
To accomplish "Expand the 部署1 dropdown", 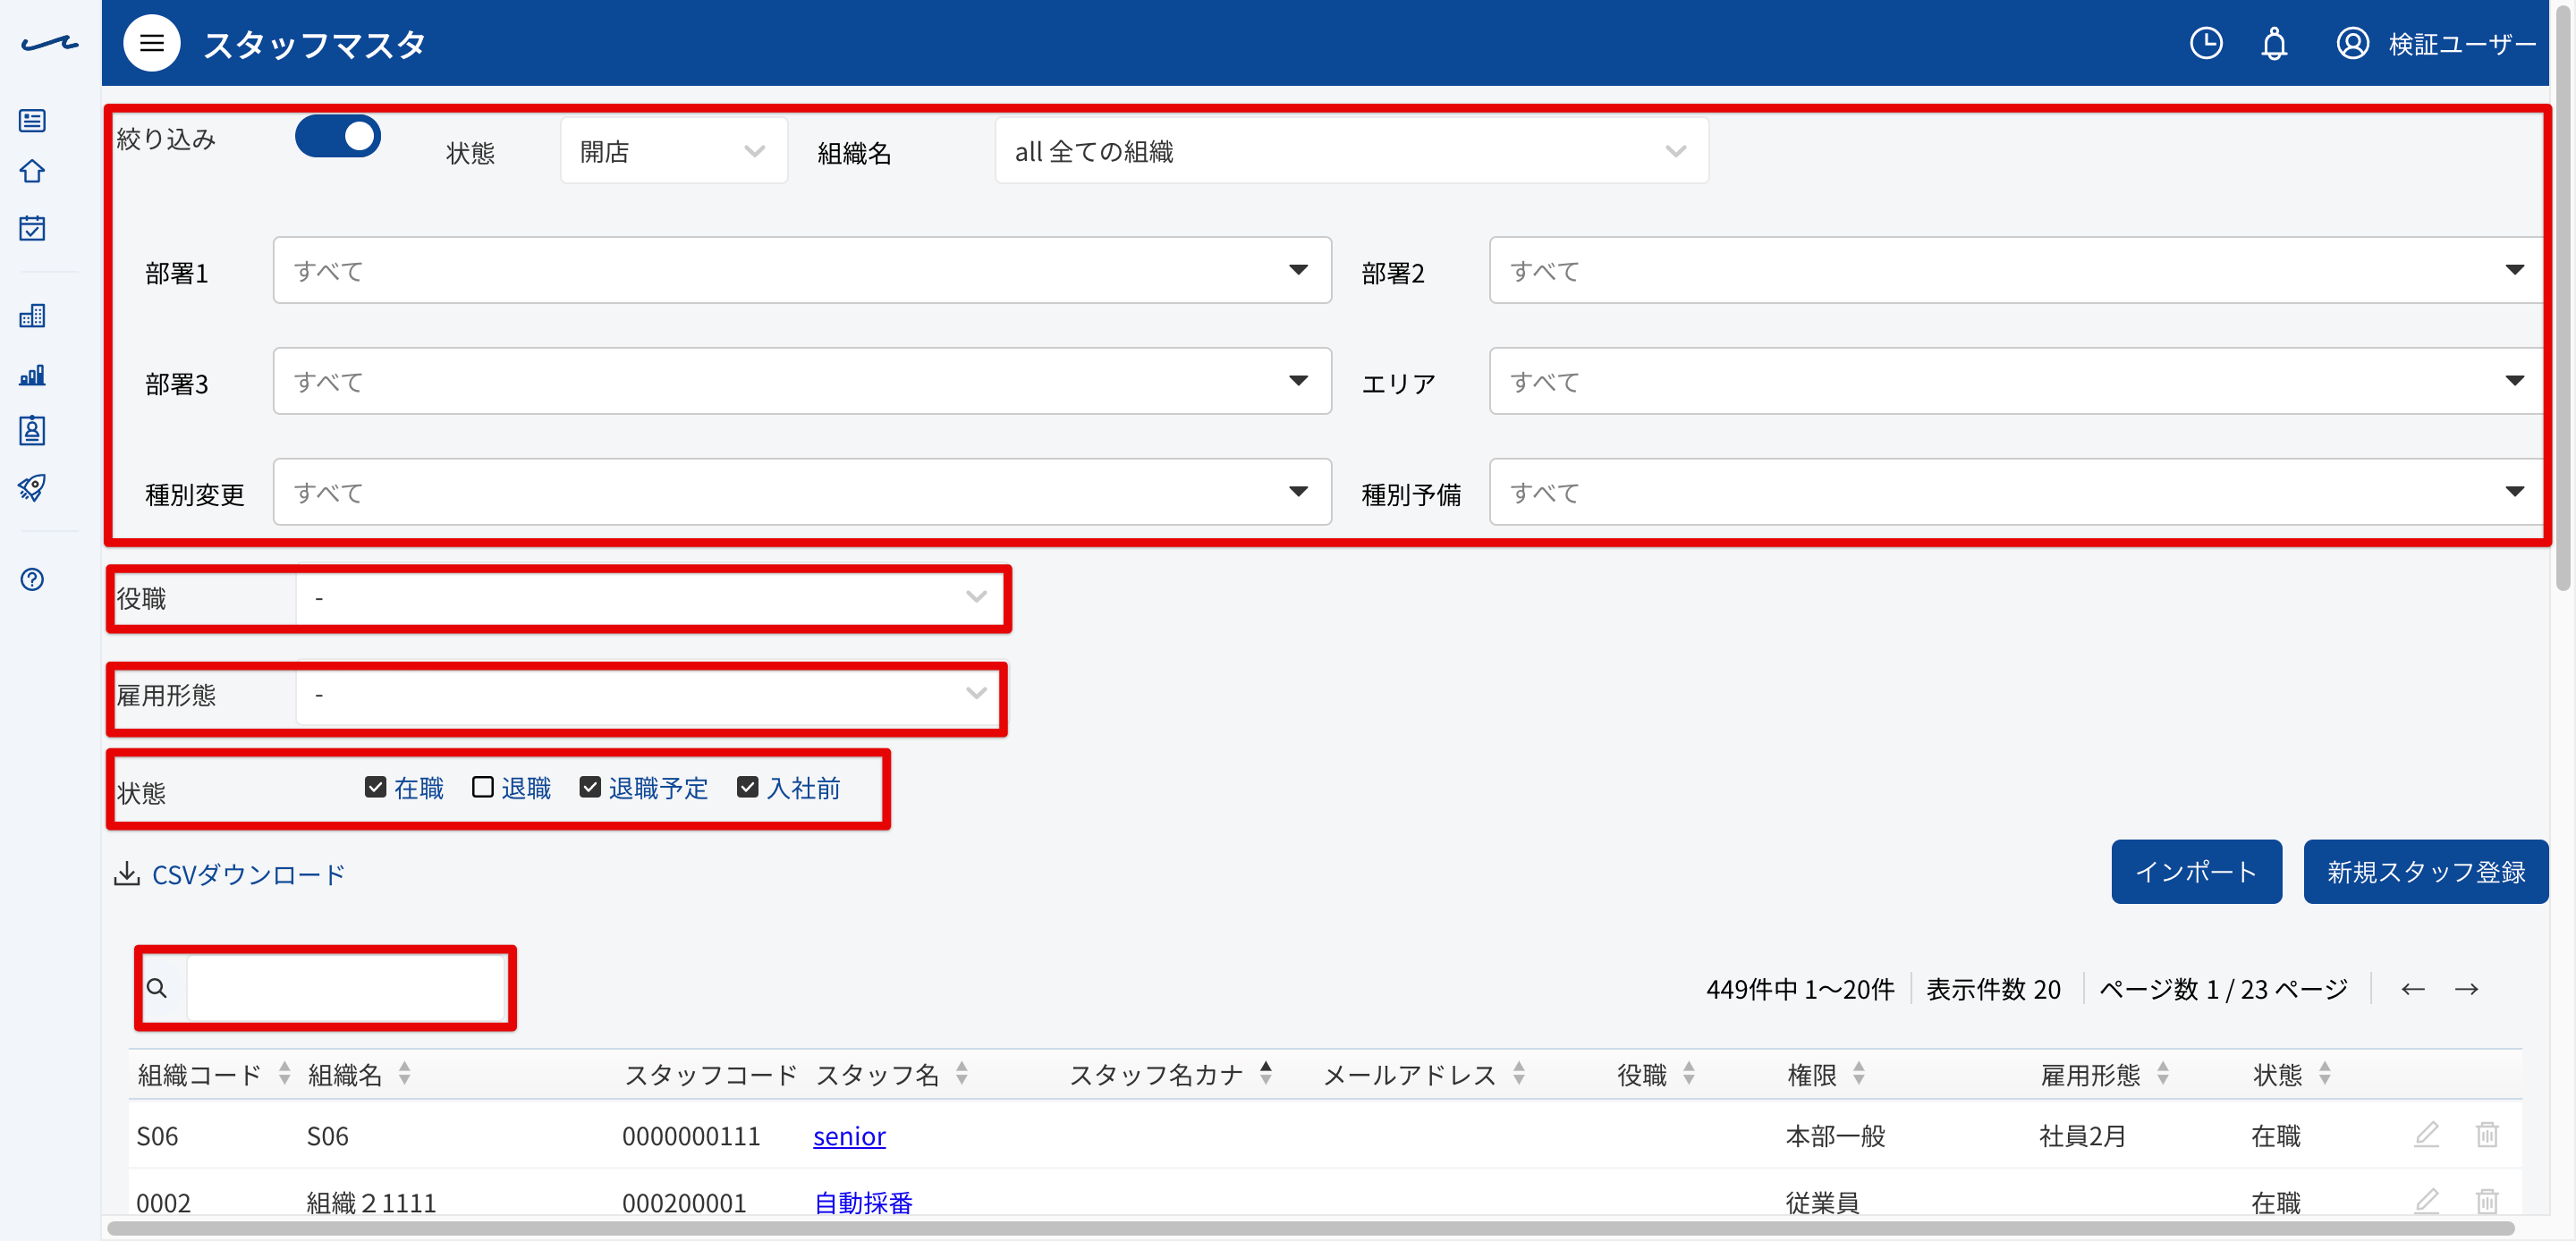I will click(x=802, y=270).
